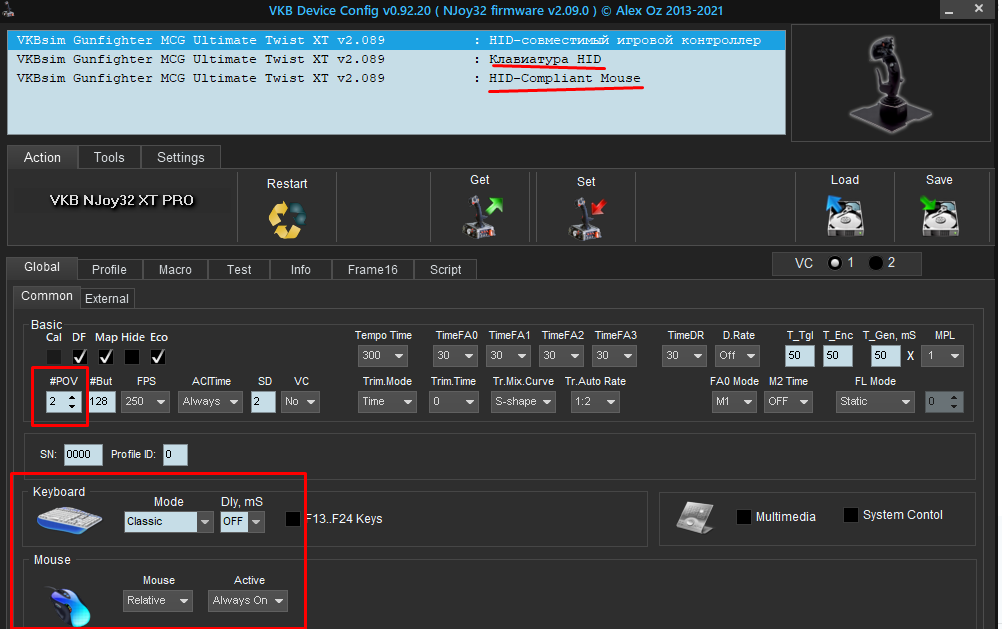Click the Restart recycle icon
This screenshot has height=629, width=1002.
[x=287, y=220]
